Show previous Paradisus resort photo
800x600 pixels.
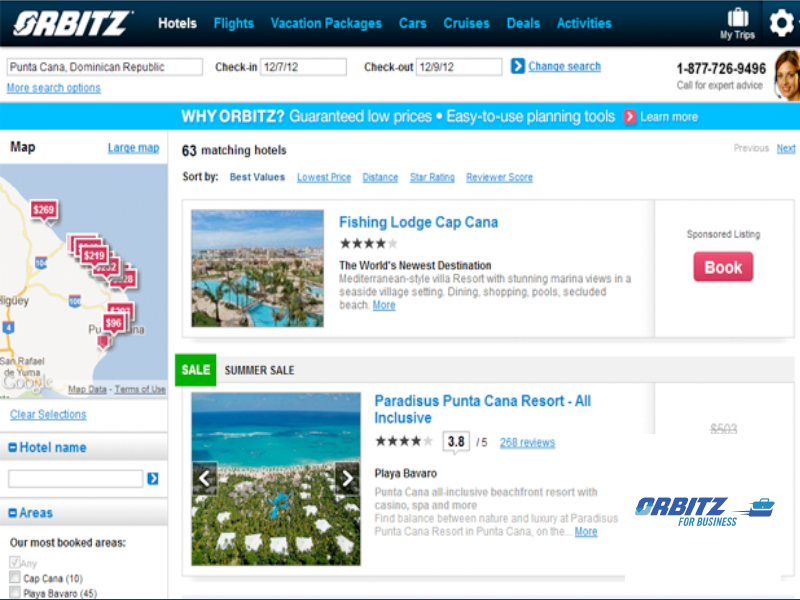click(x=205, y=479)
